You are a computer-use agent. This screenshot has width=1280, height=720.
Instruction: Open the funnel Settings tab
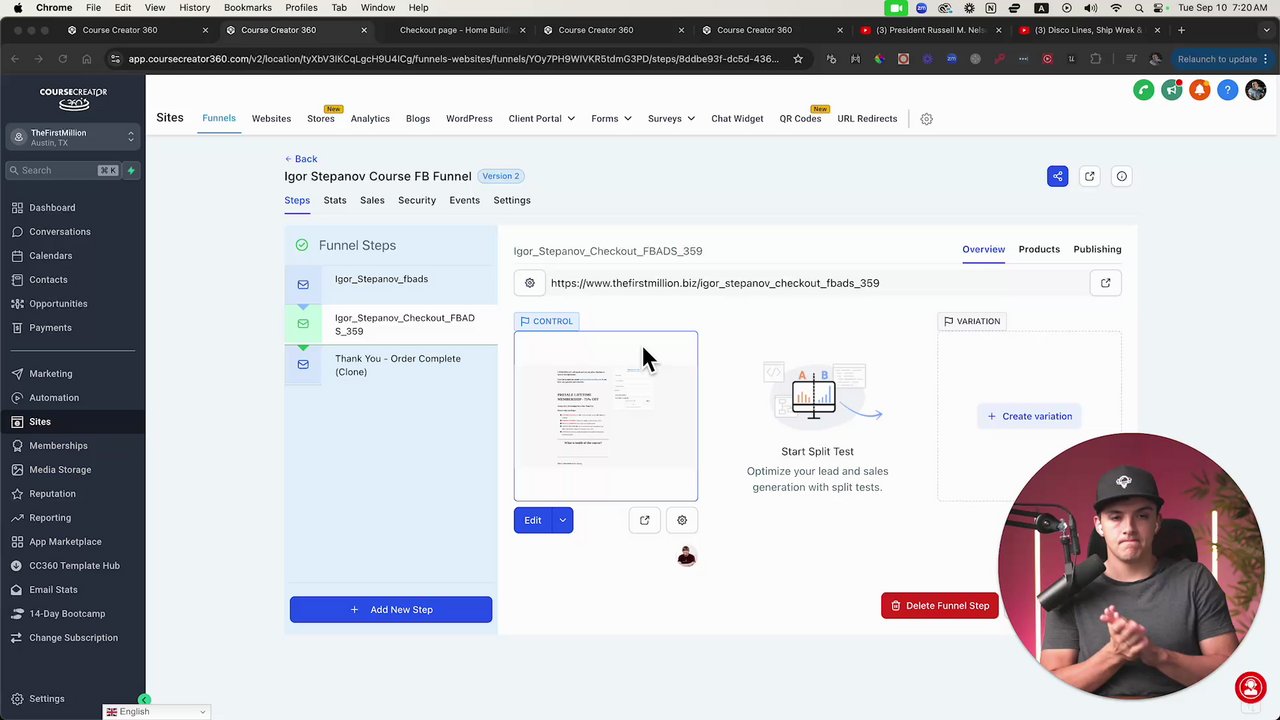512,200
